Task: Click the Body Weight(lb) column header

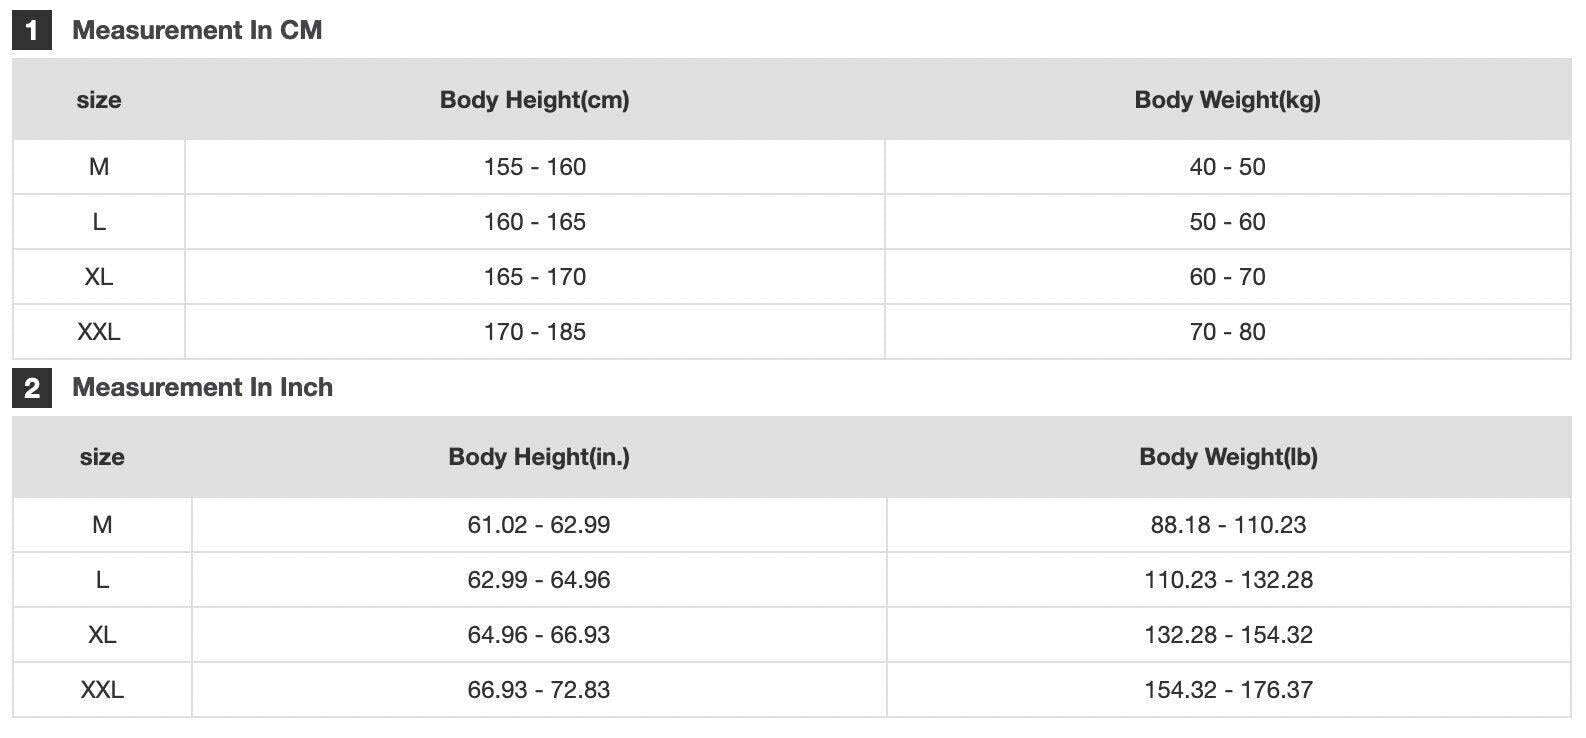Action: (1228, 456)
